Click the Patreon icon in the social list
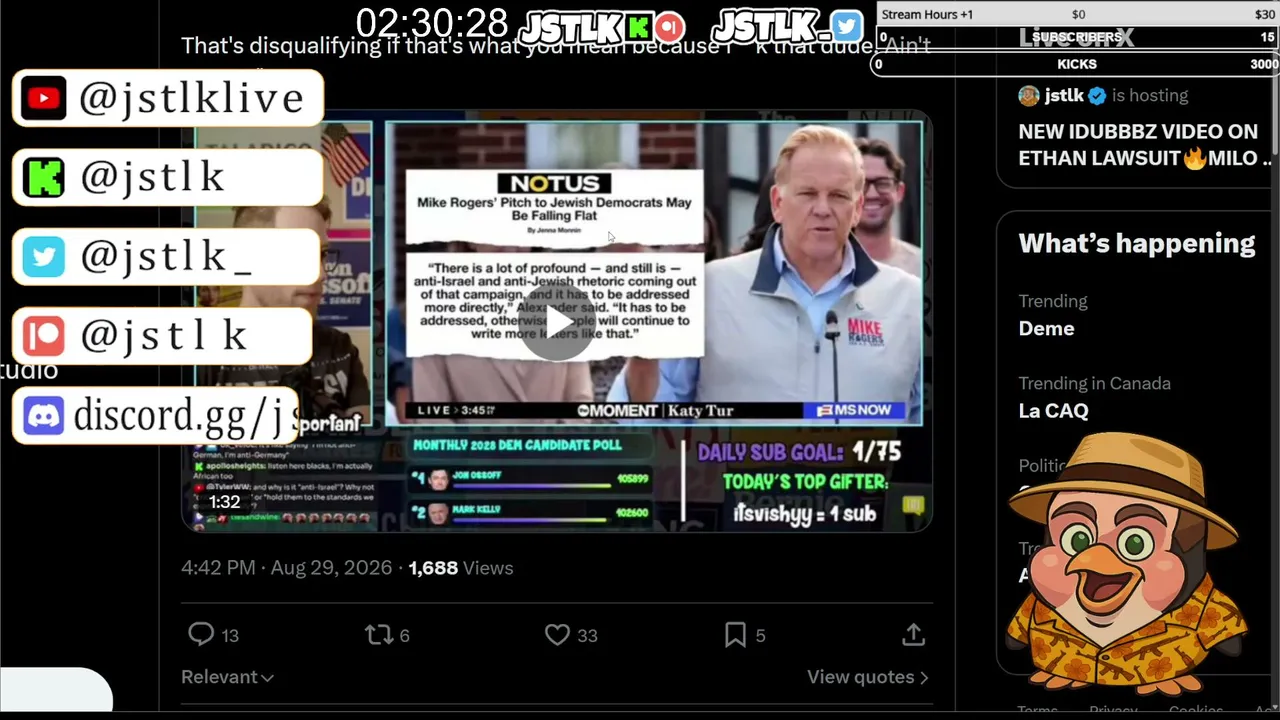 pyautogui.click(x=44, y=336)
